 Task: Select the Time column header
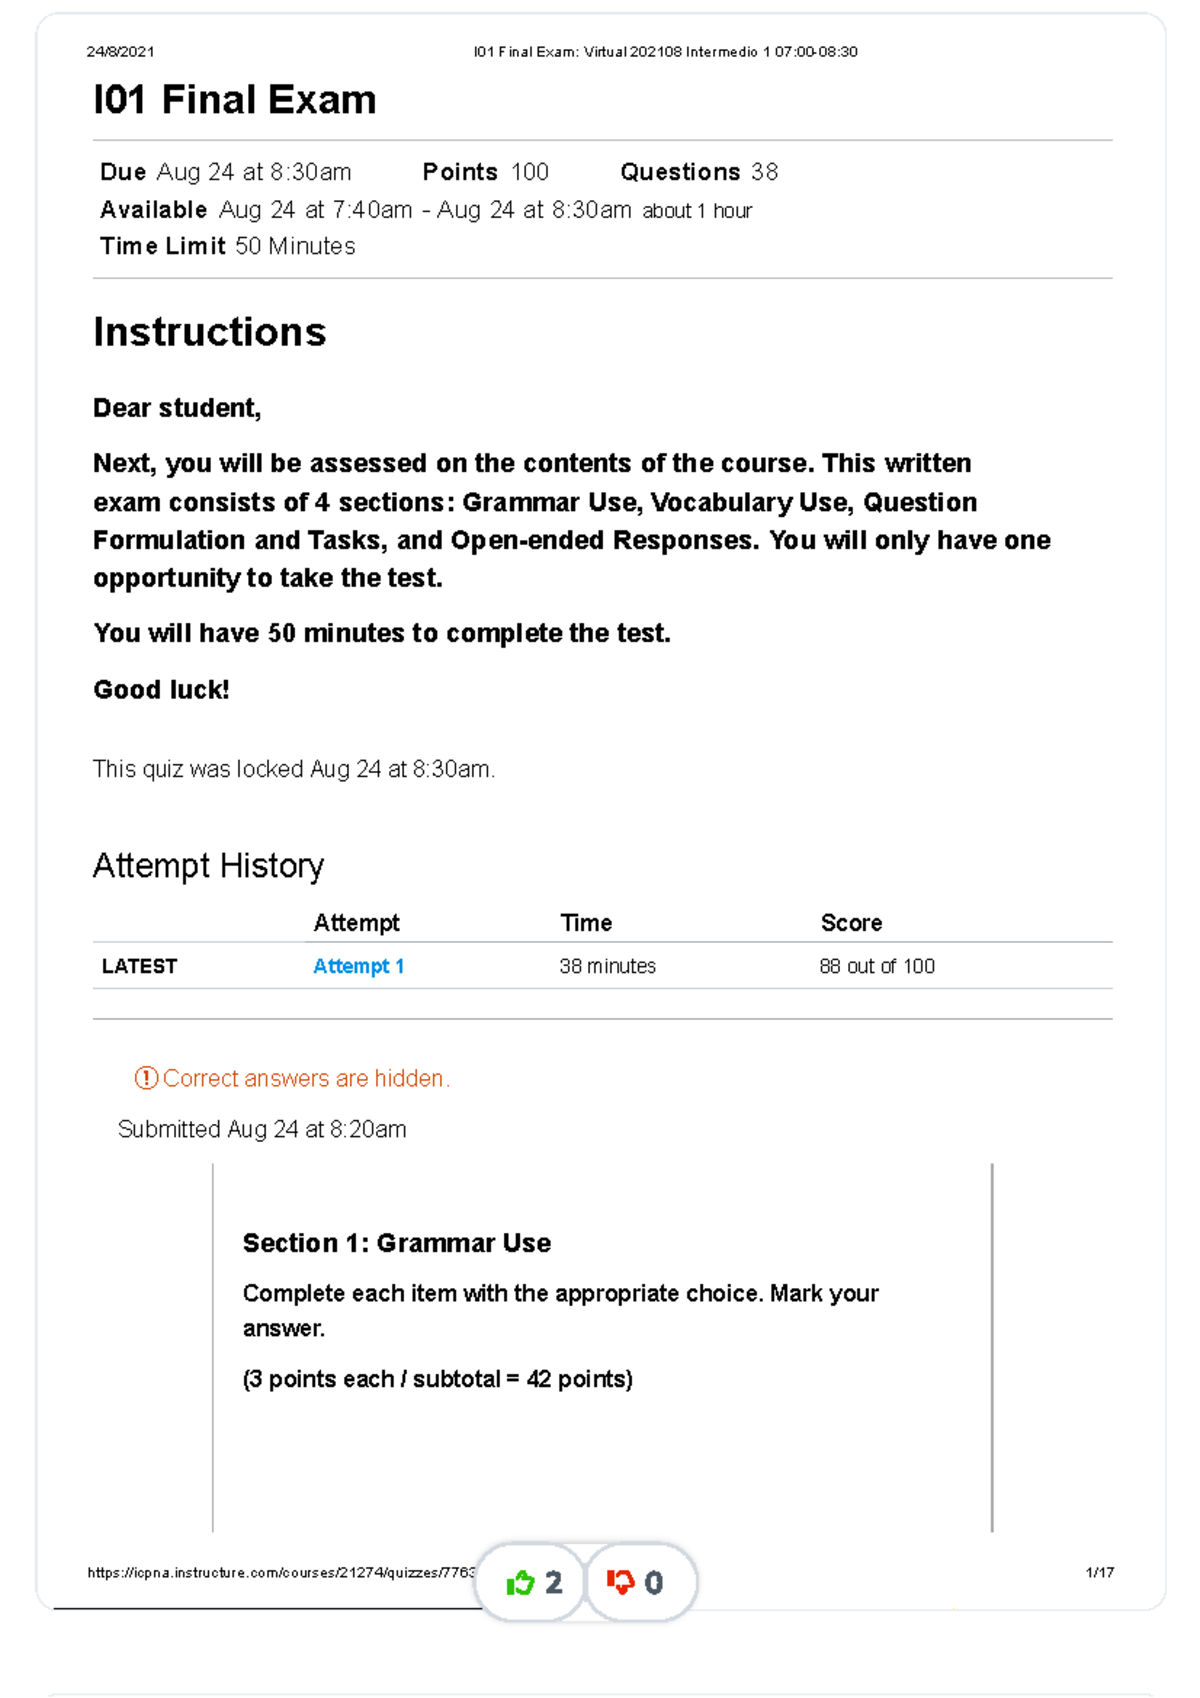586,923
